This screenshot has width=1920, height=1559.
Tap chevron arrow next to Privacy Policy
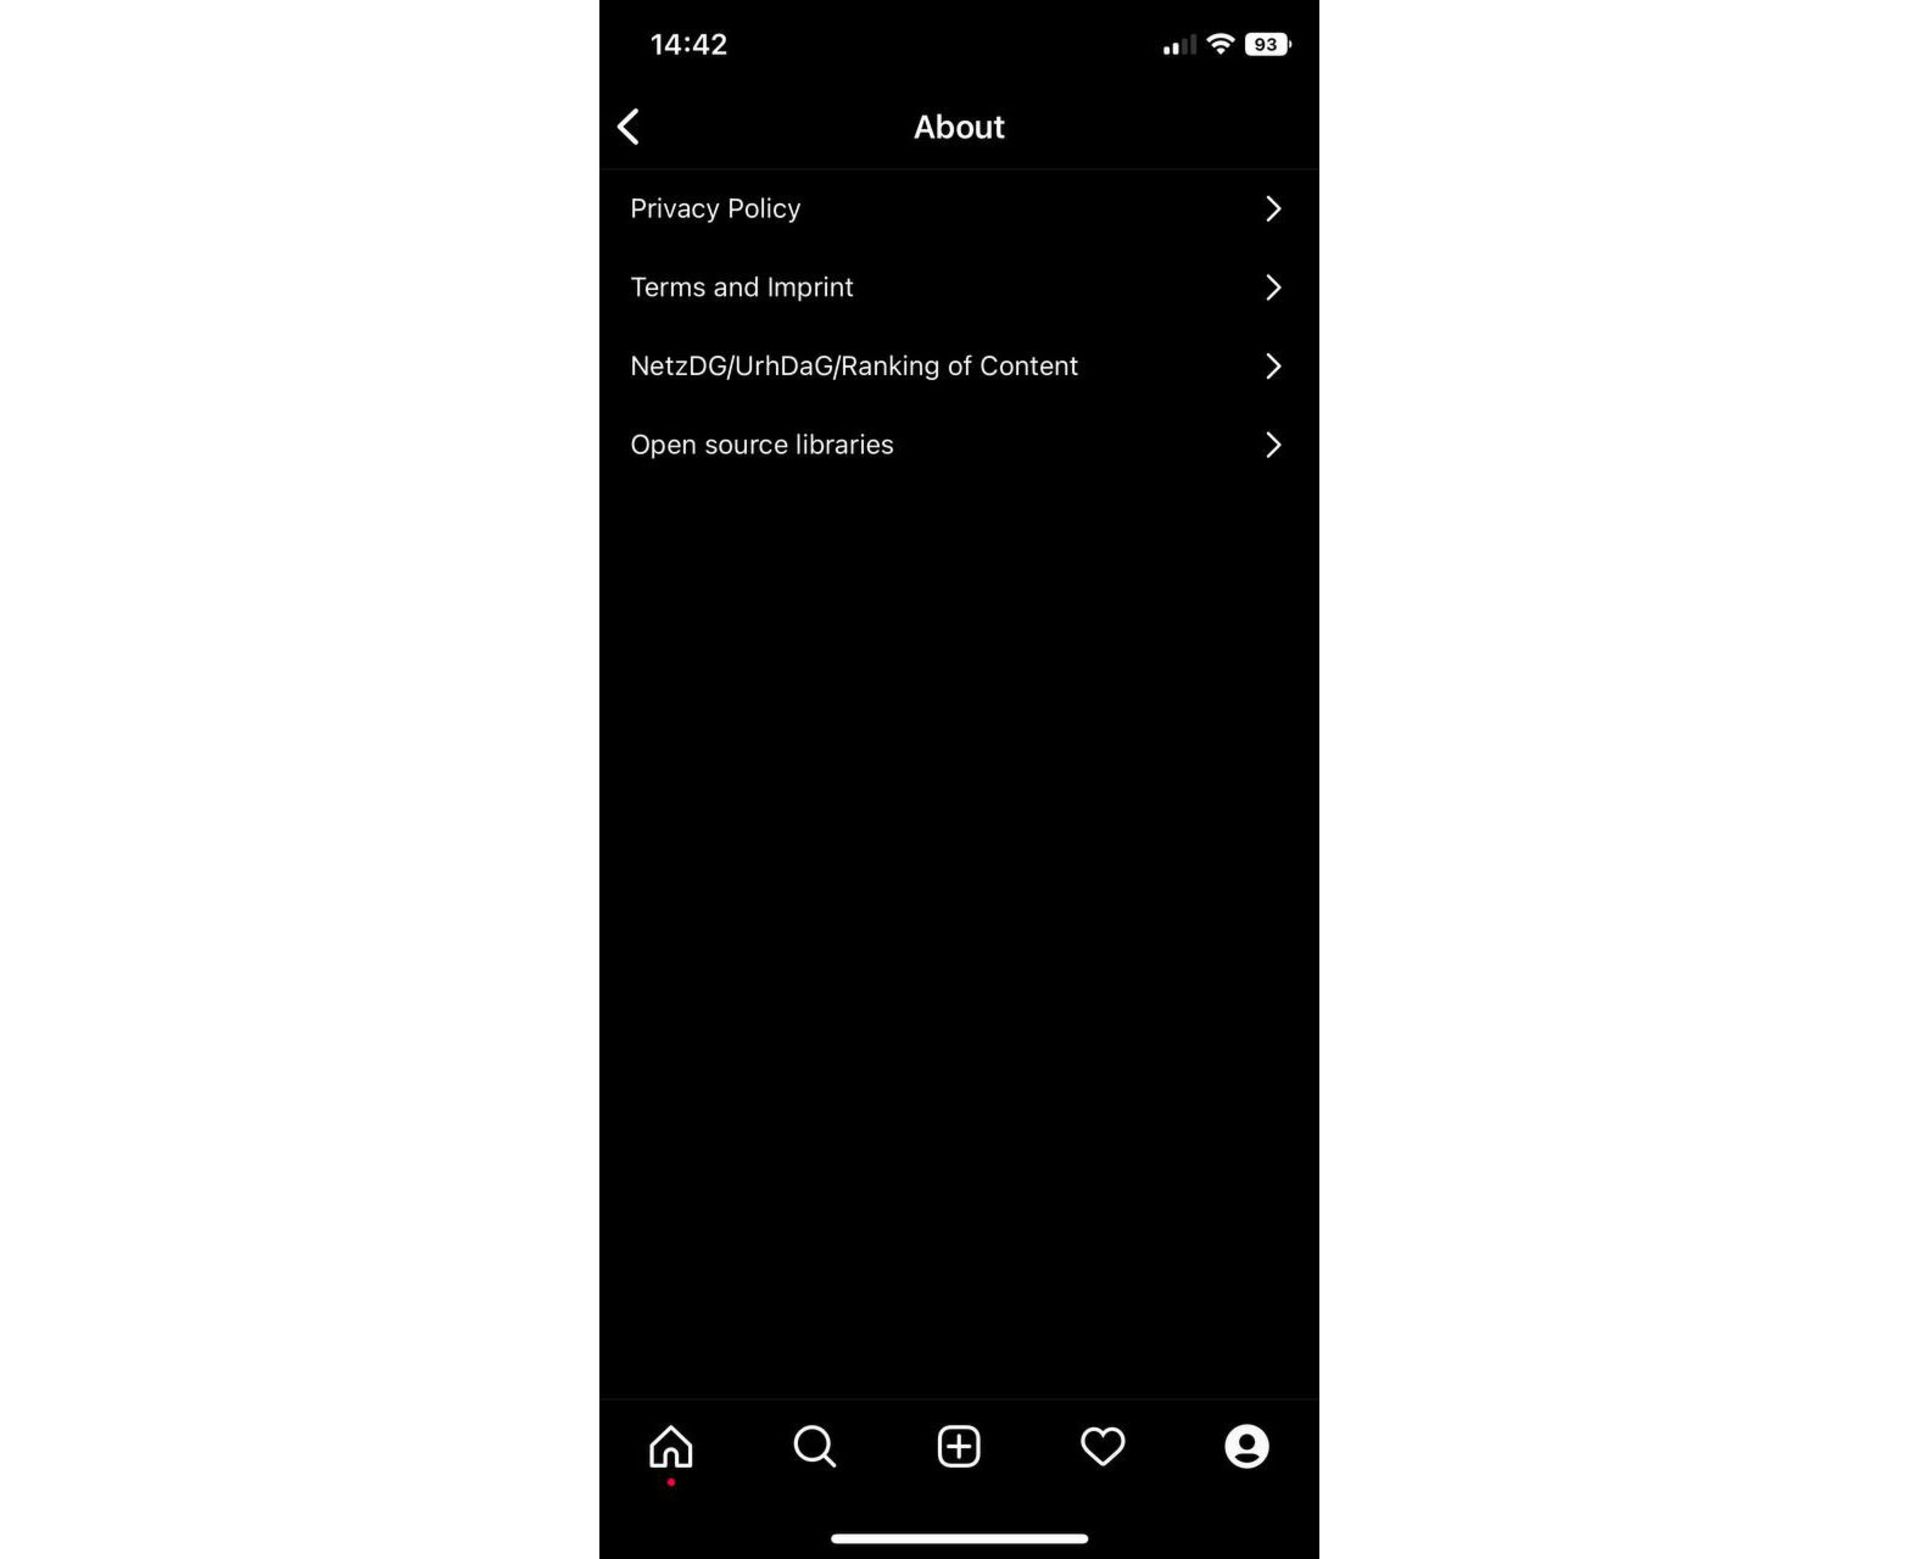tap(1273, 207)
